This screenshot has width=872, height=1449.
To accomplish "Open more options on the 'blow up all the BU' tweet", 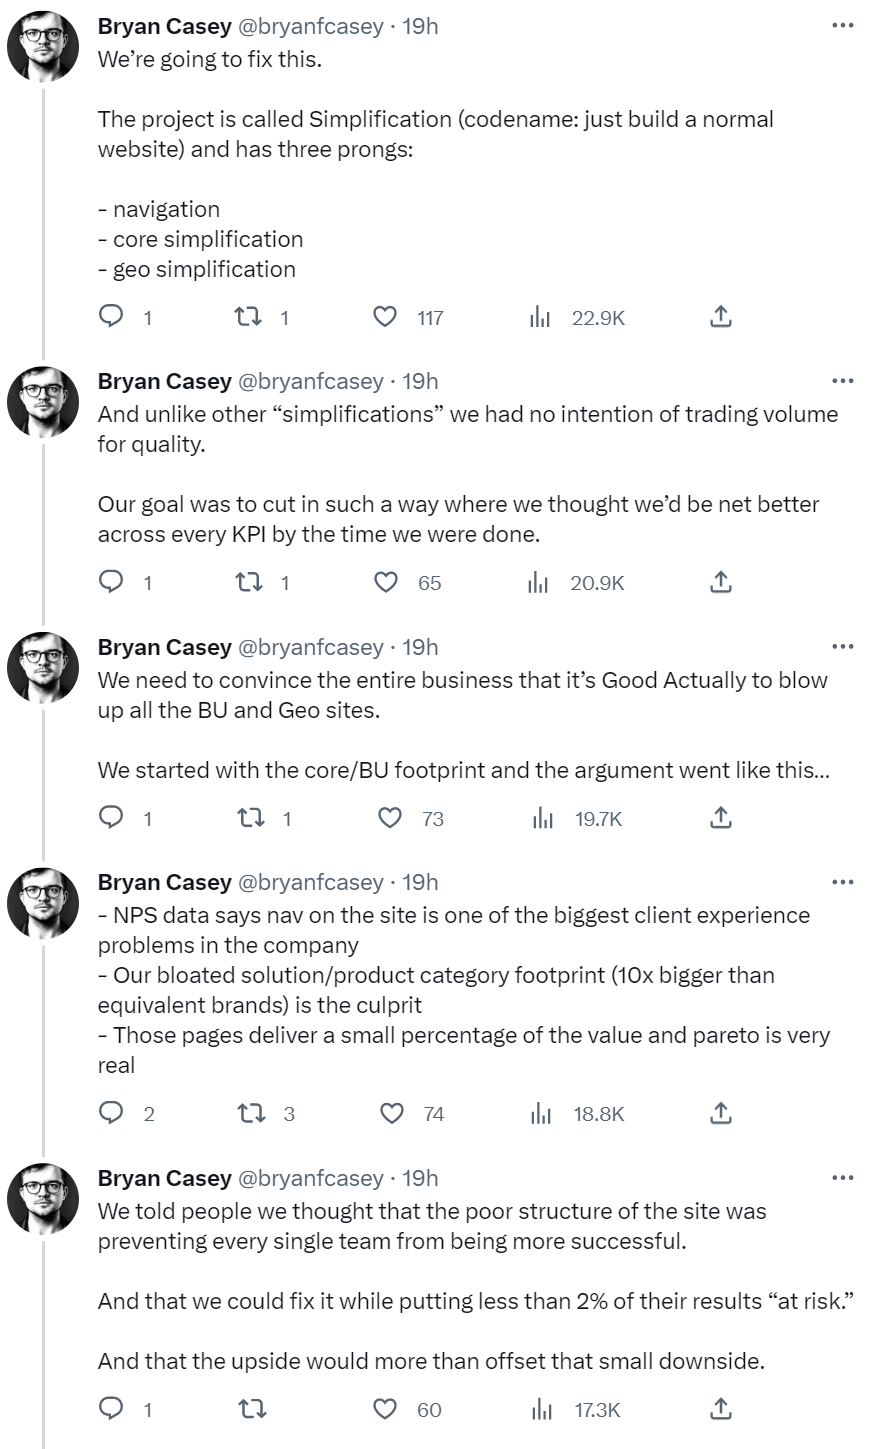I will 842,646.
